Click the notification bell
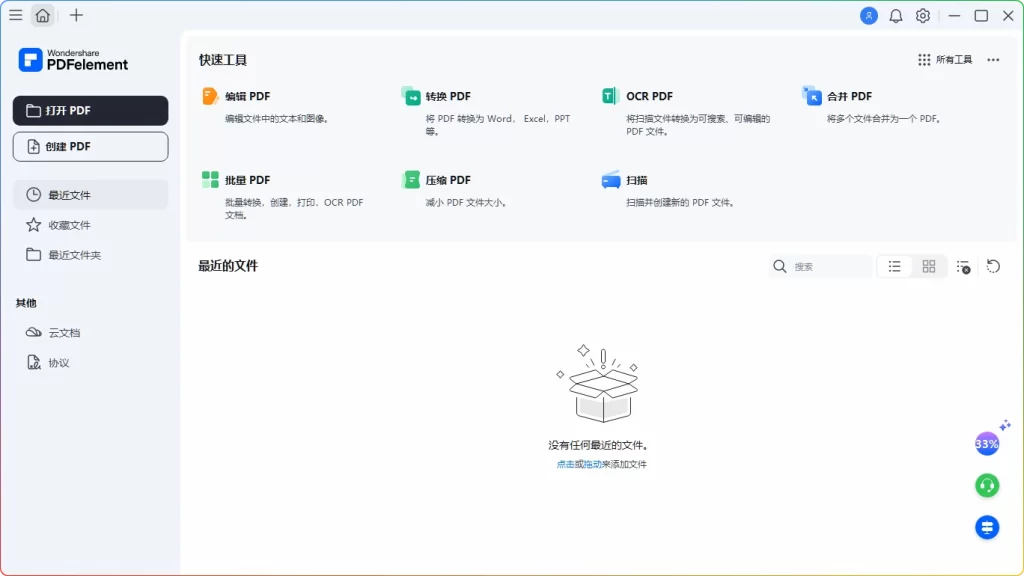 895,15
